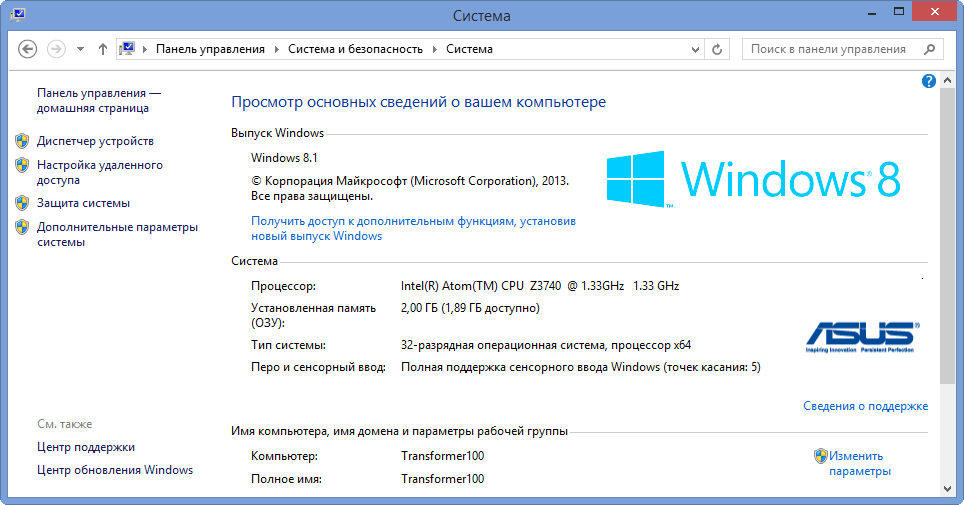
Task: Select the text Windows 8.1
Action: coord(284,158)
